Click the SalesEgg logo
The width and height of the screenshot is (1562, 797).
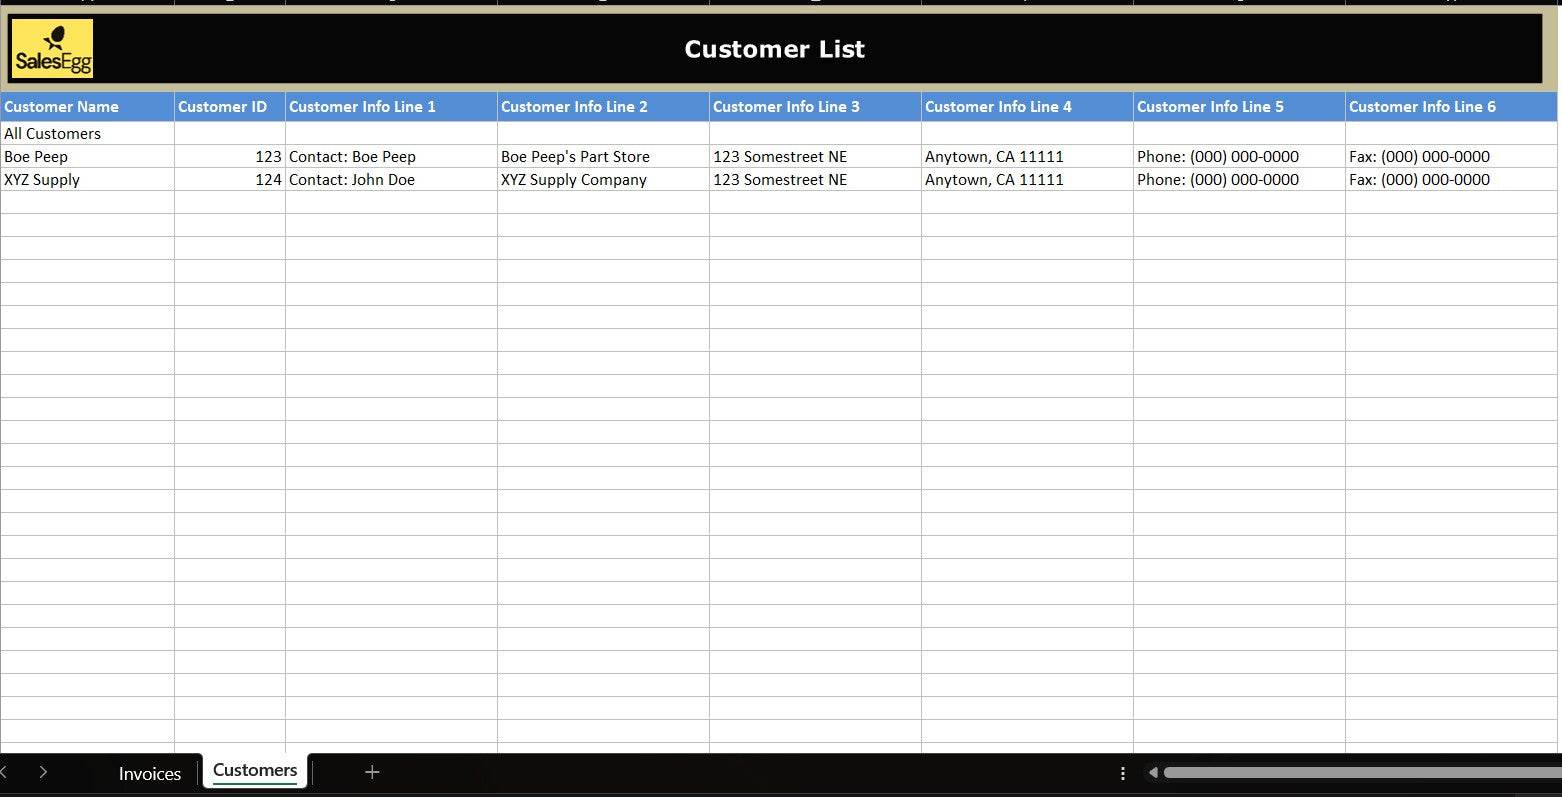click(x=53, y=49)
